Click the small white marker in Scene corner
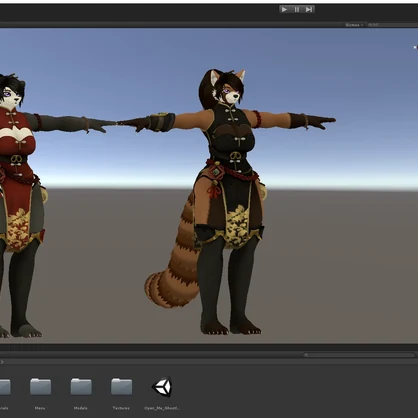This screenshot has width=418, height=418. click(415, 47)
